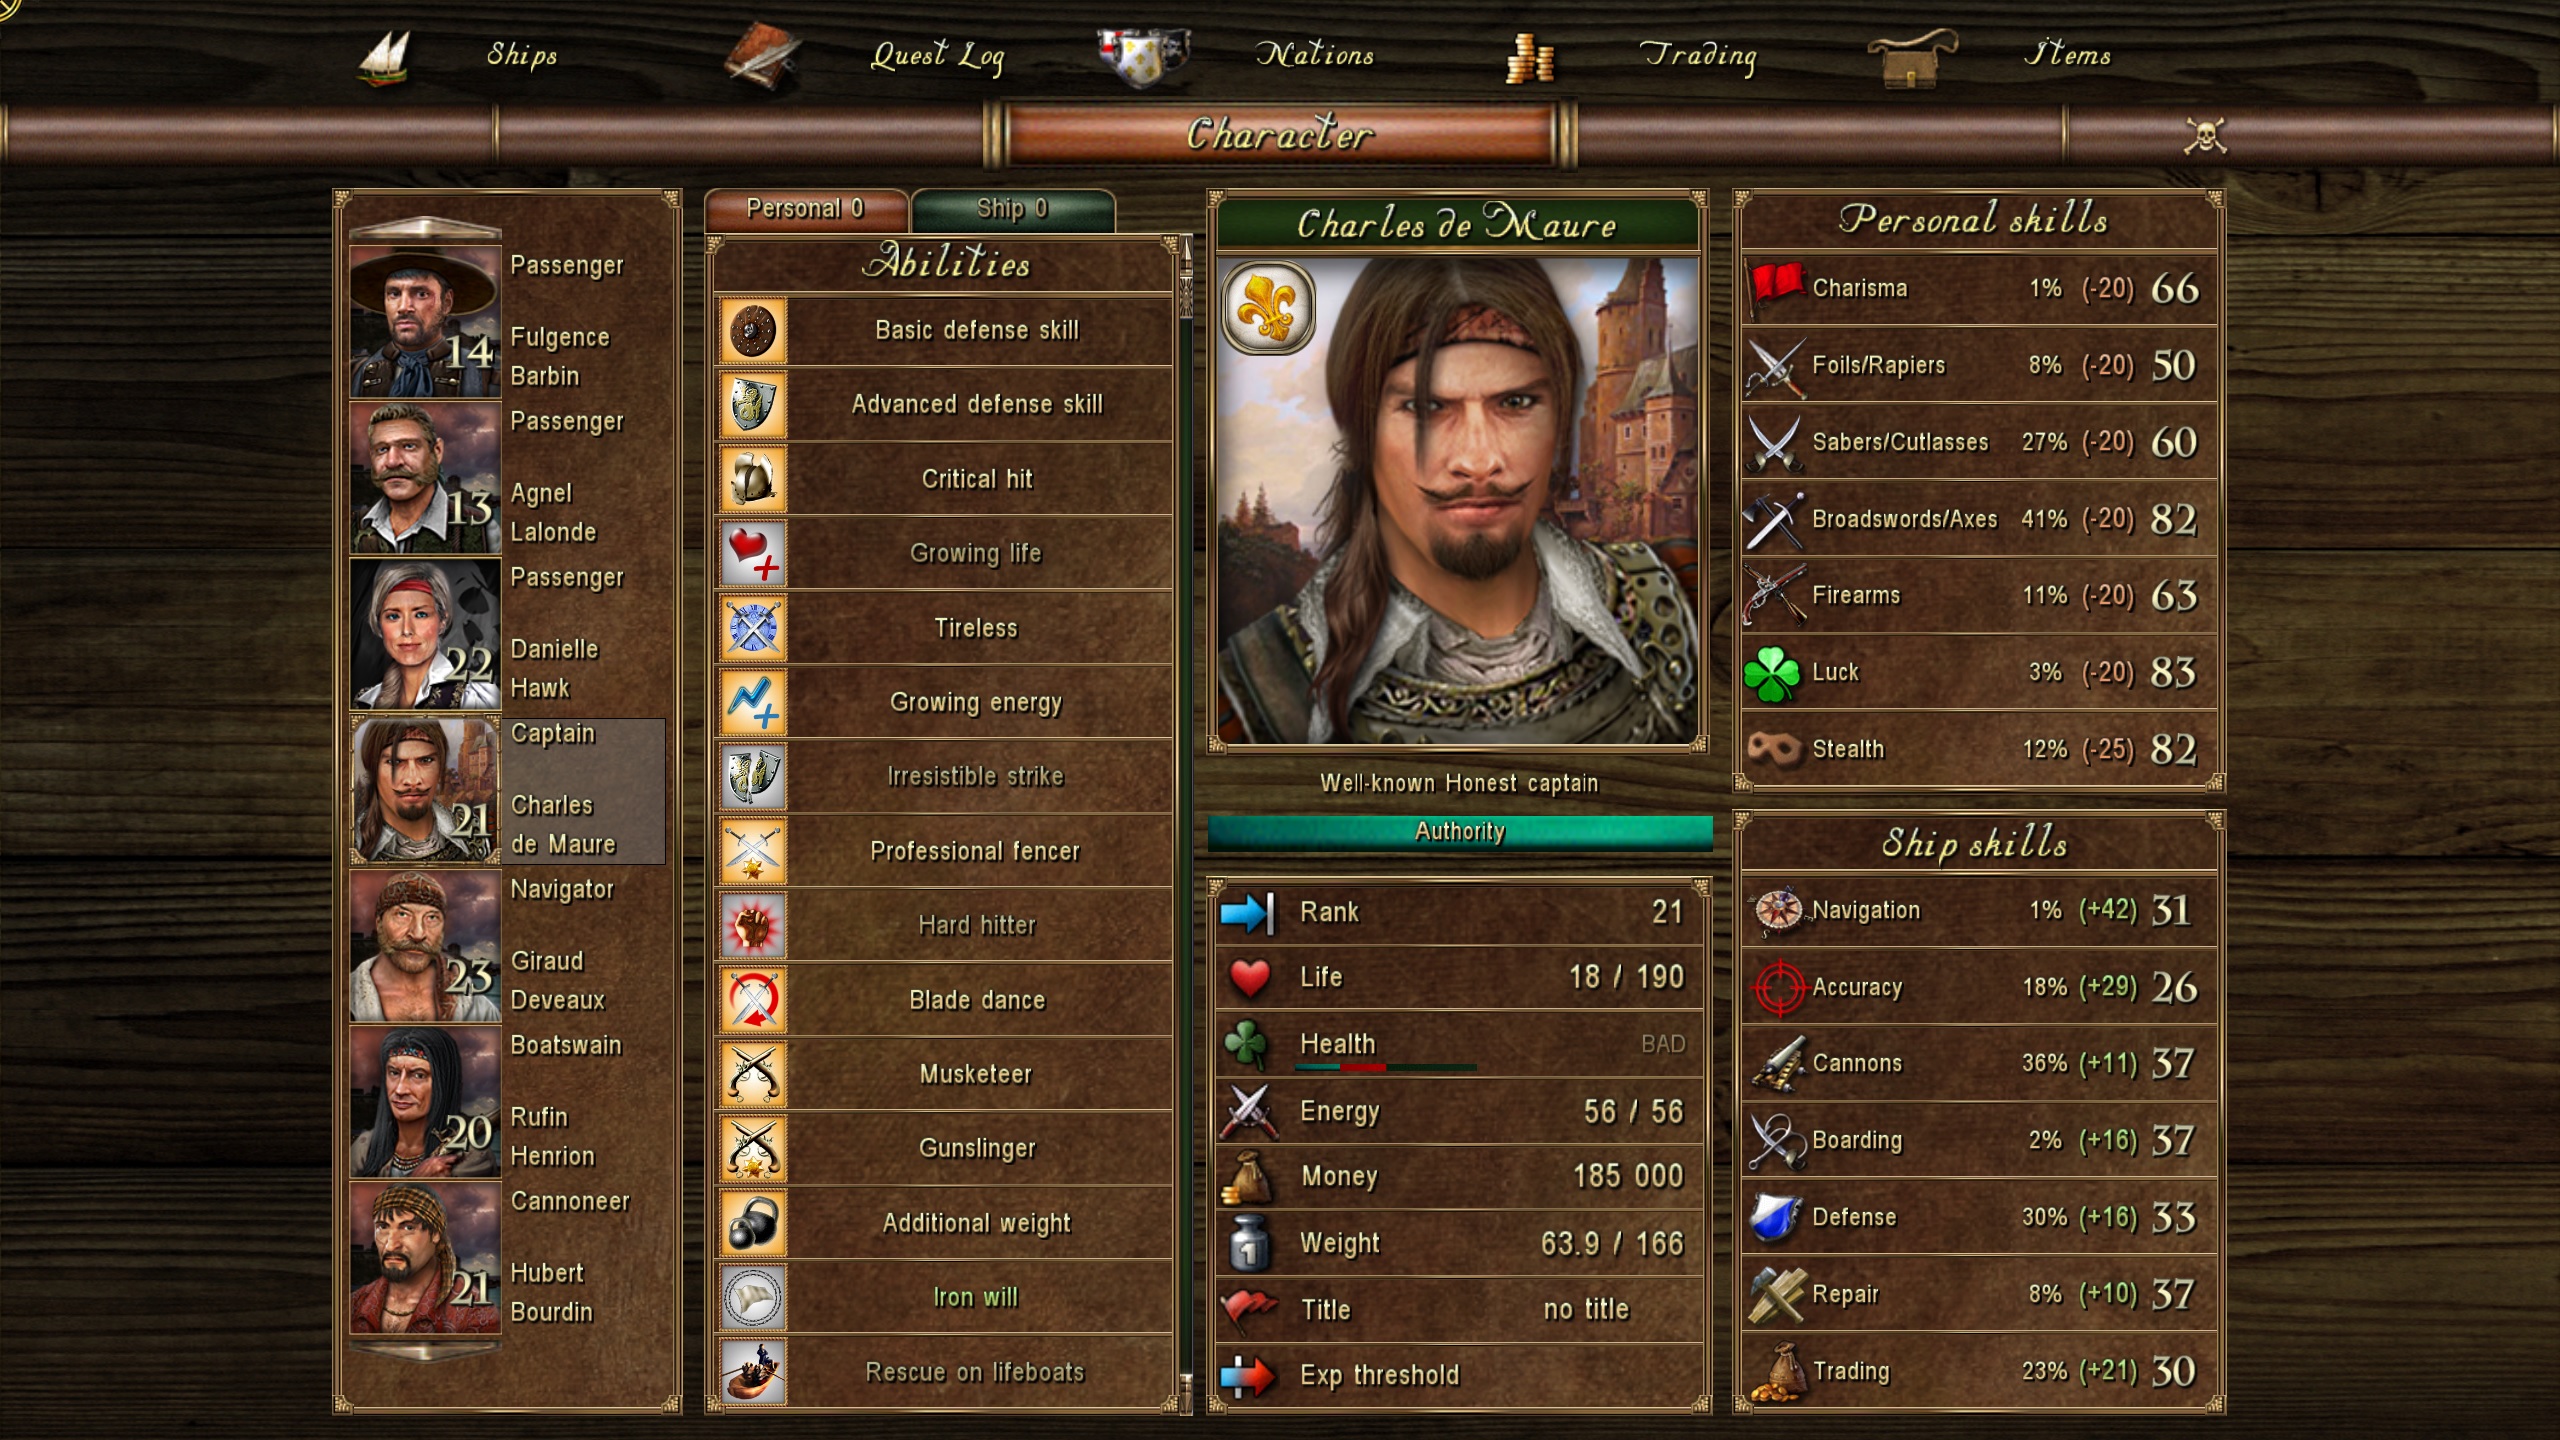
Task: Open the Character tab in the top bar
Action: 1280,134
